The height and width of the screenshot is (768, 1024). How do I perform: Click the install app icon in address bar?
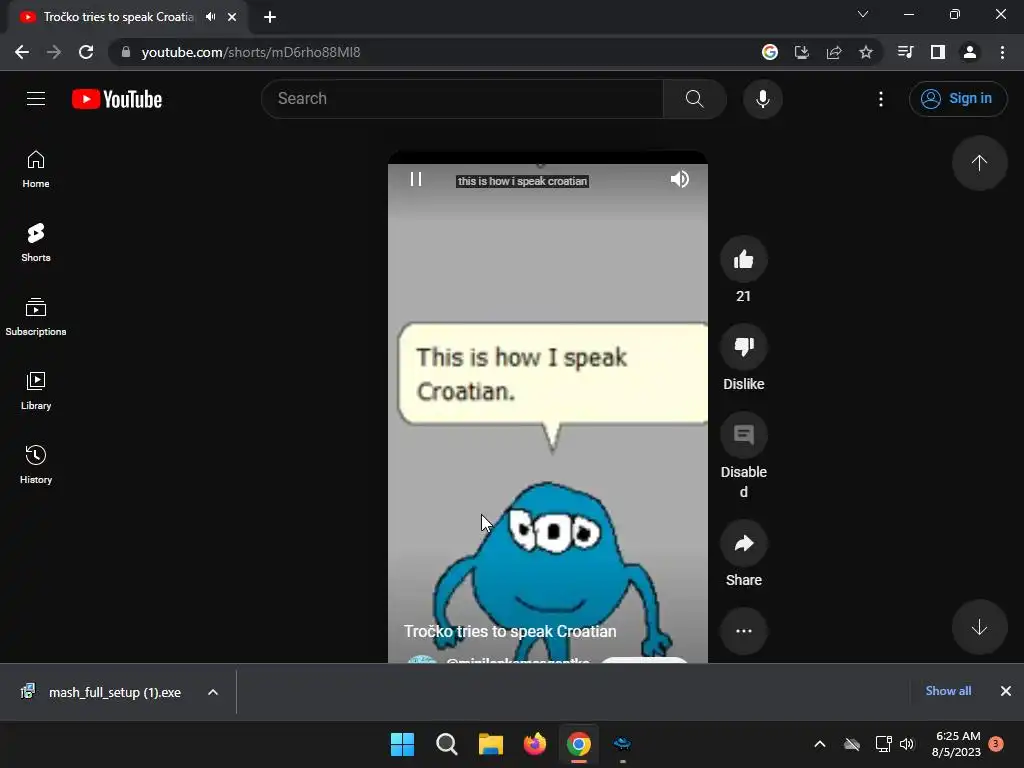point(802,52)
